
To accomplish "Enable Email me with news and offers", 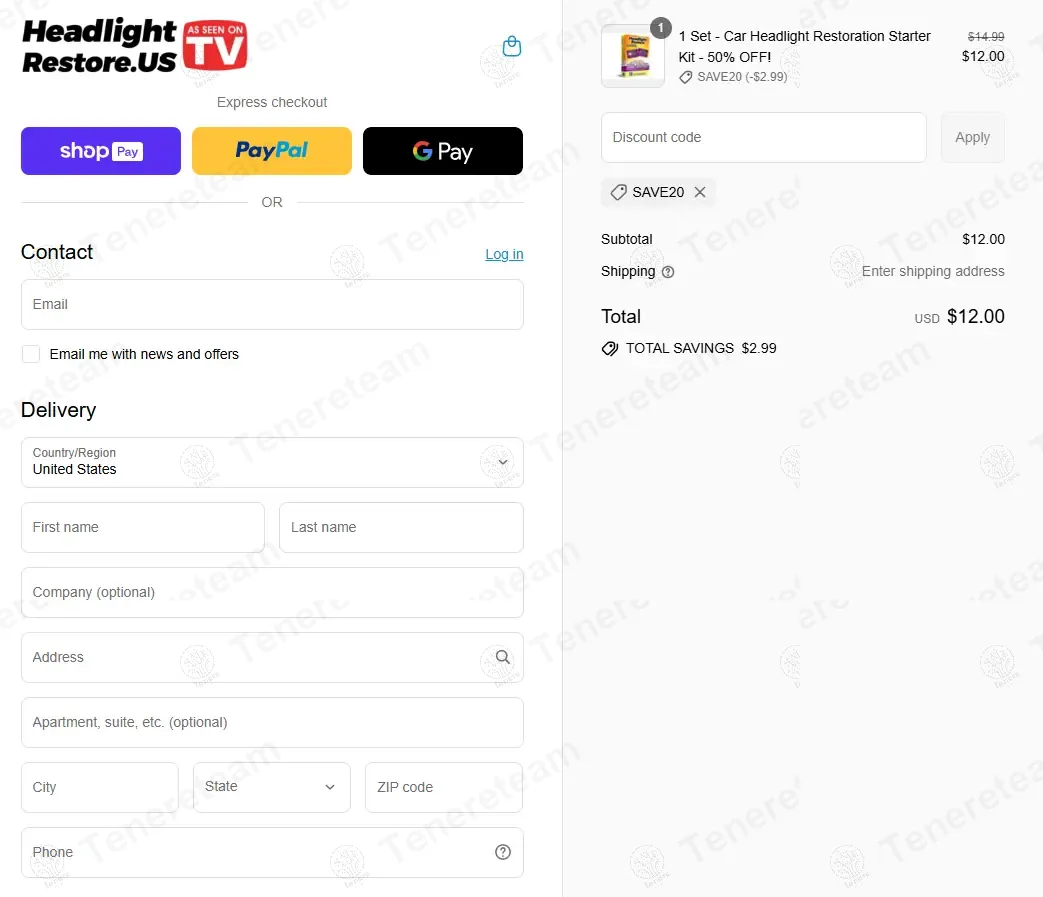I will [x=31, y=354].
